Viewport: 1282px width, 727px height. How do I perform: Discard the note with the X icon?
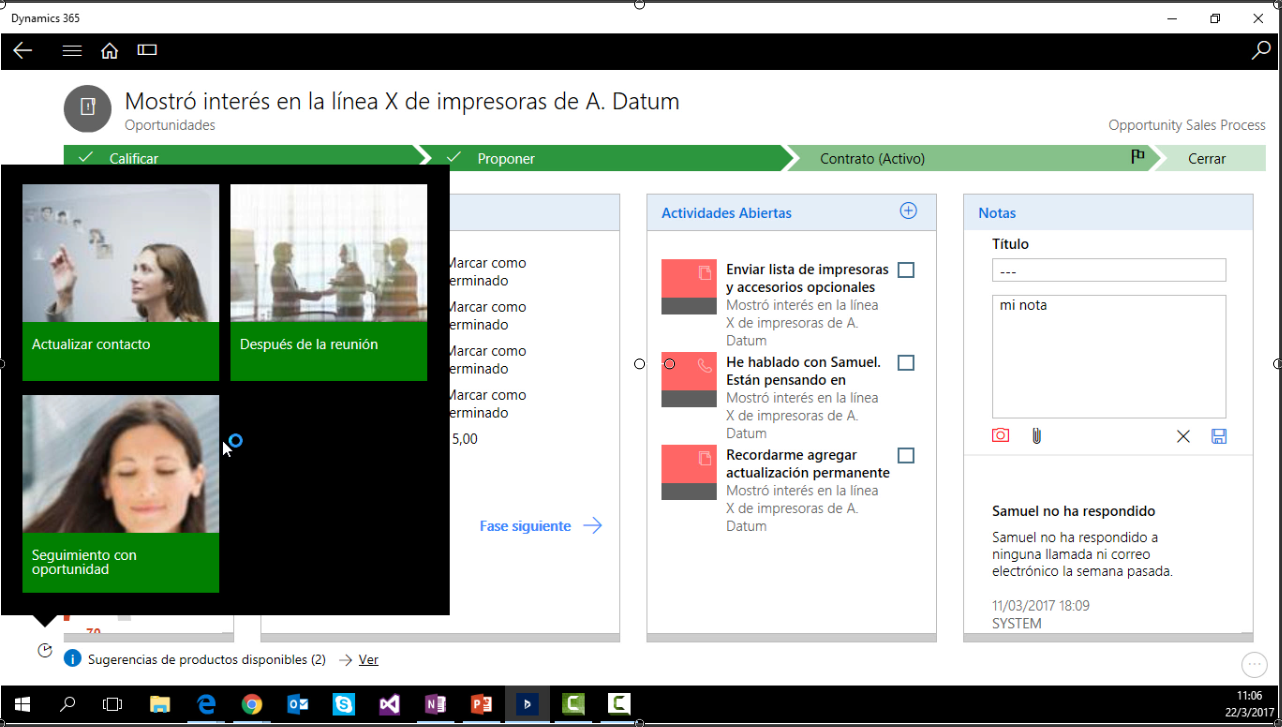coord(1183,436)
